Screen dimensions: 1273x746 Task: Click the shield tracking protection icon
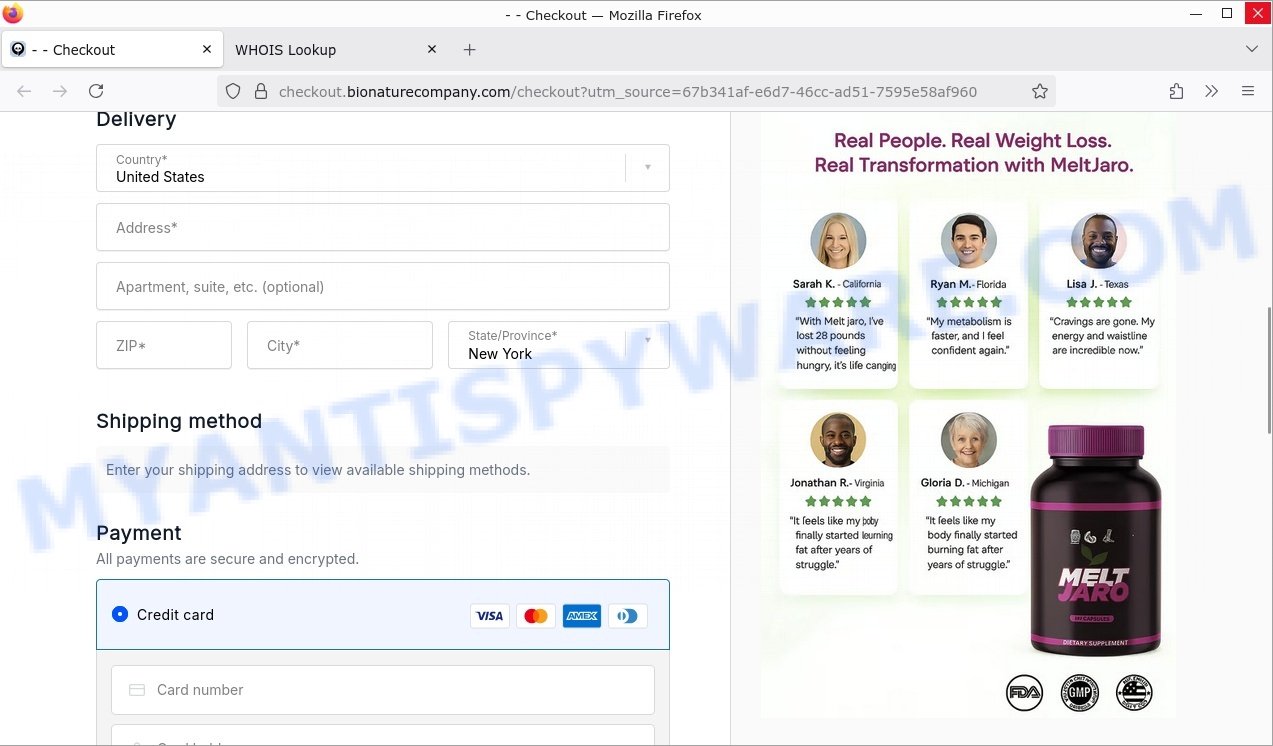pos(233,91)
